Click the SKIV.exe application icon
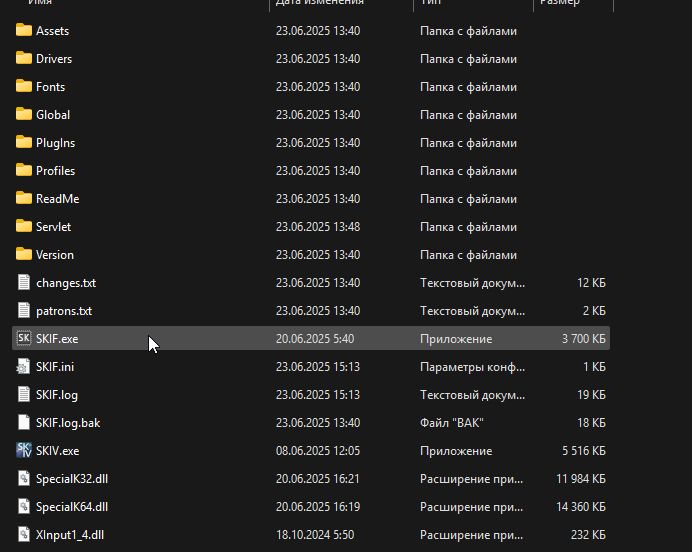Screen dimensions: 692x552 [x=24, y=451]
